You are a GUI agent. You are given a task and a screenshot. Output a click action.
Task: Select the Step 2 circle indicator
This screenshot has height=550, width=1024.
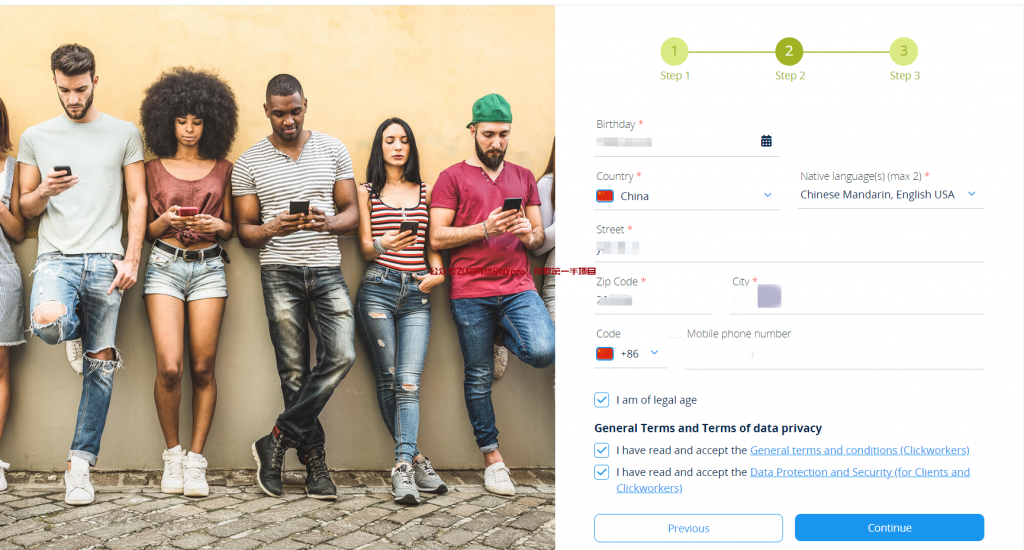(x=789, y=52)
